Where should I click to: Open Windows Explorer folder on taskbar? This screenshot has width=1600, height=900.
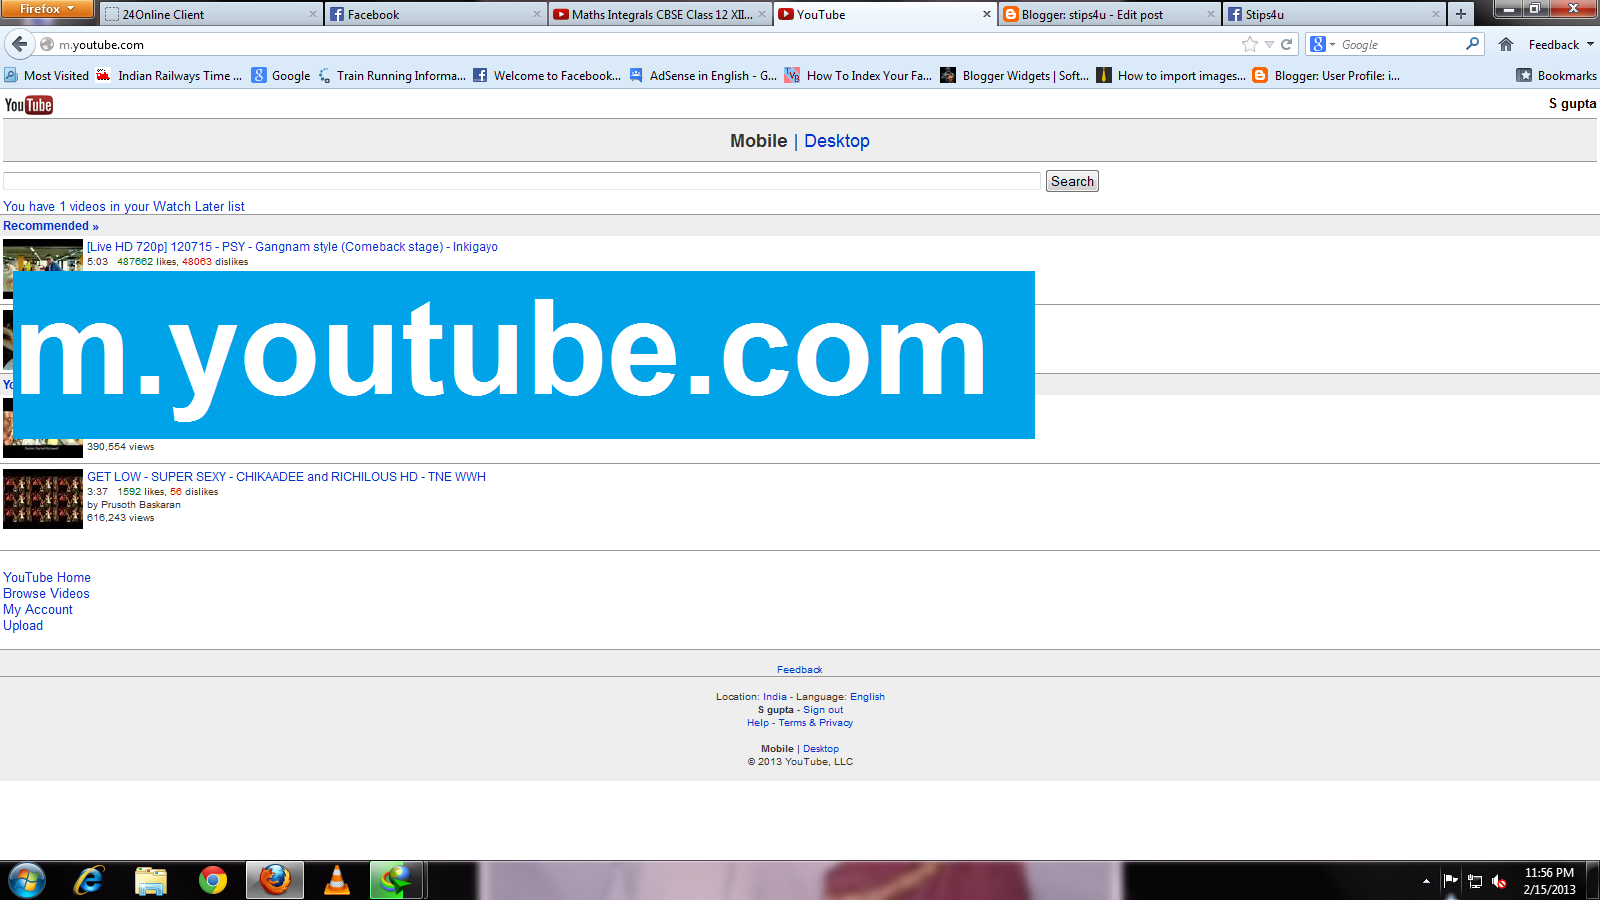pyautogui.click(x=151, y=881)
